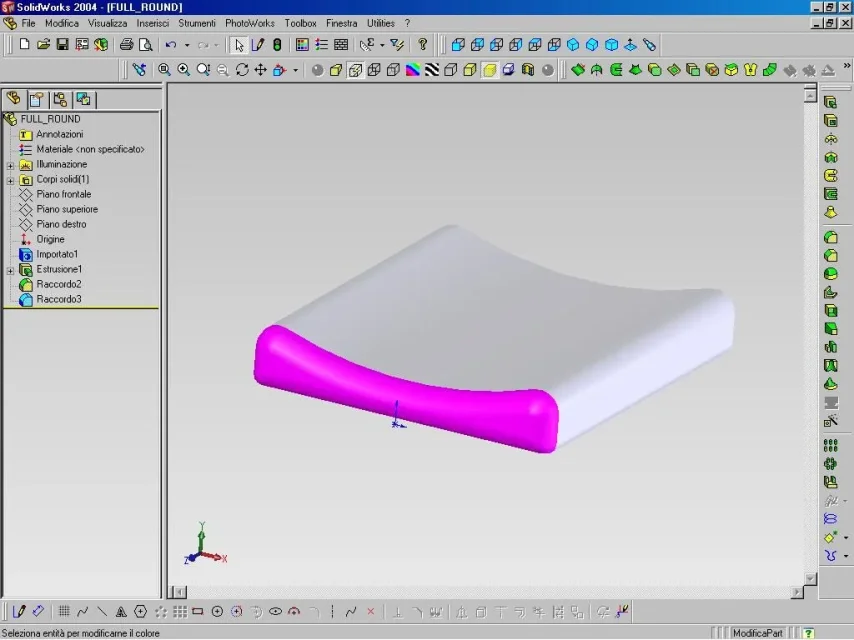Switch to the FeatureManager design tree tab
Viewport: 854px width, 640px height.
pyautogui.click(x=14, y=99)
